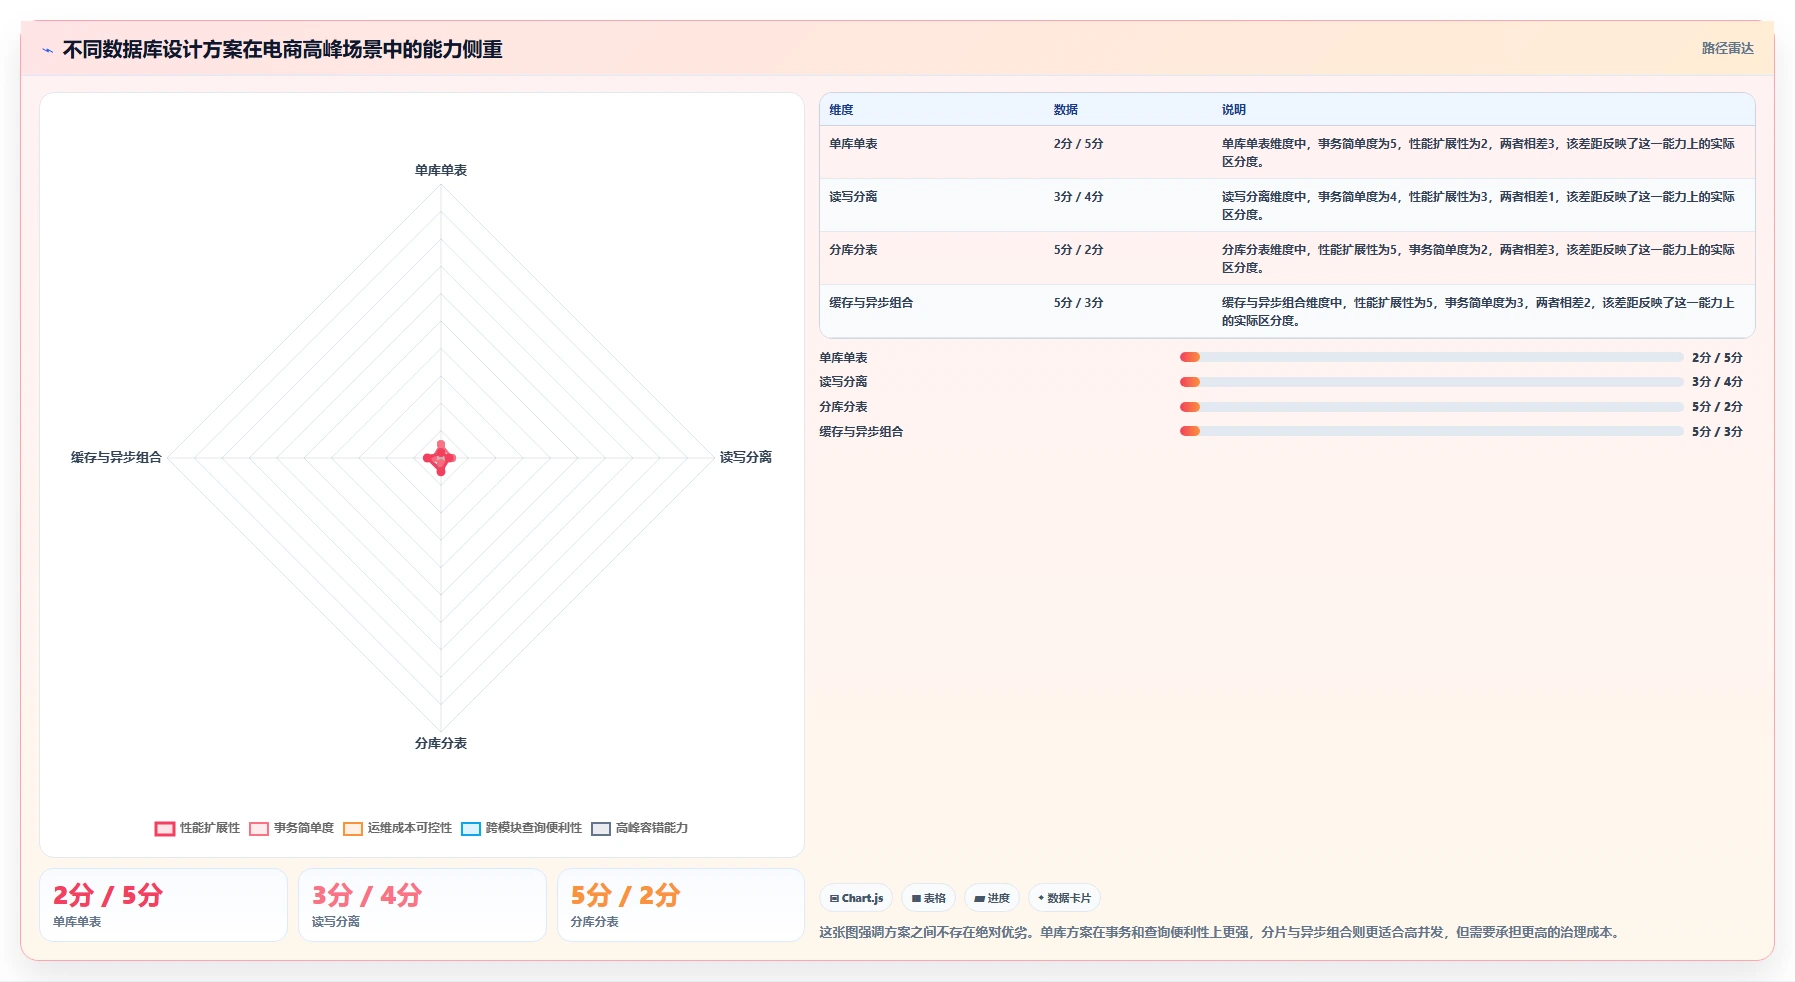Viewport: 1795px width, 982px height.
Task: Toggle 性能扩展性 legend series
Action: pos(198,828)
